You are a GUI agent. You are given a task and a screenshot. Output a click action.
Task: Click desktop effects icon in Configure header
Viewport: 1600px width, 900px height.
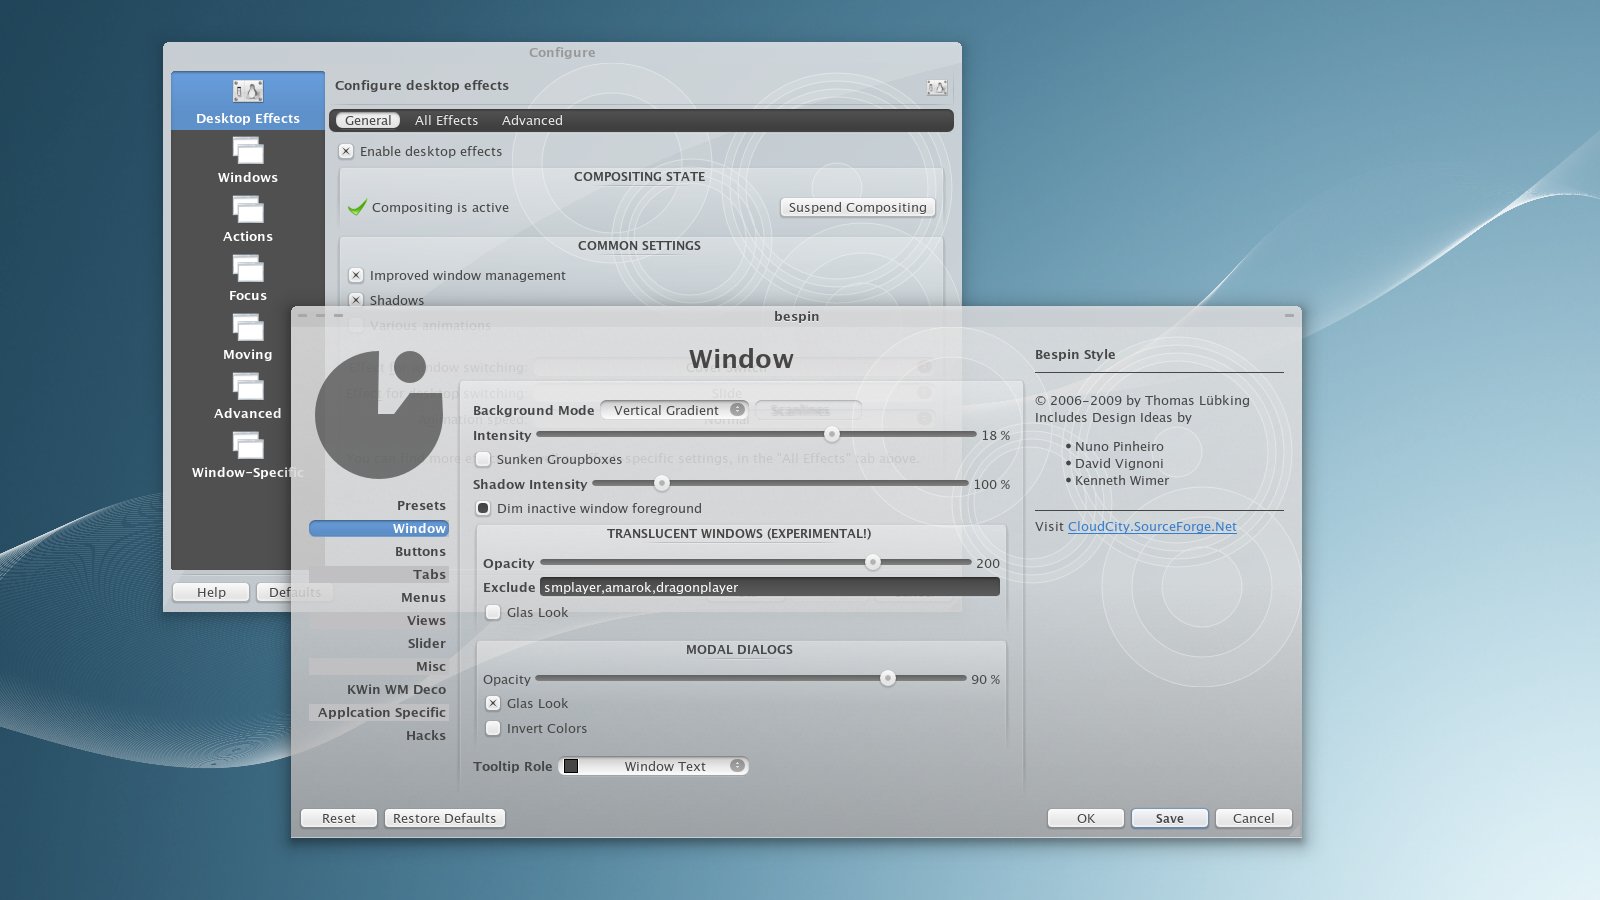(x=937, y=88)
